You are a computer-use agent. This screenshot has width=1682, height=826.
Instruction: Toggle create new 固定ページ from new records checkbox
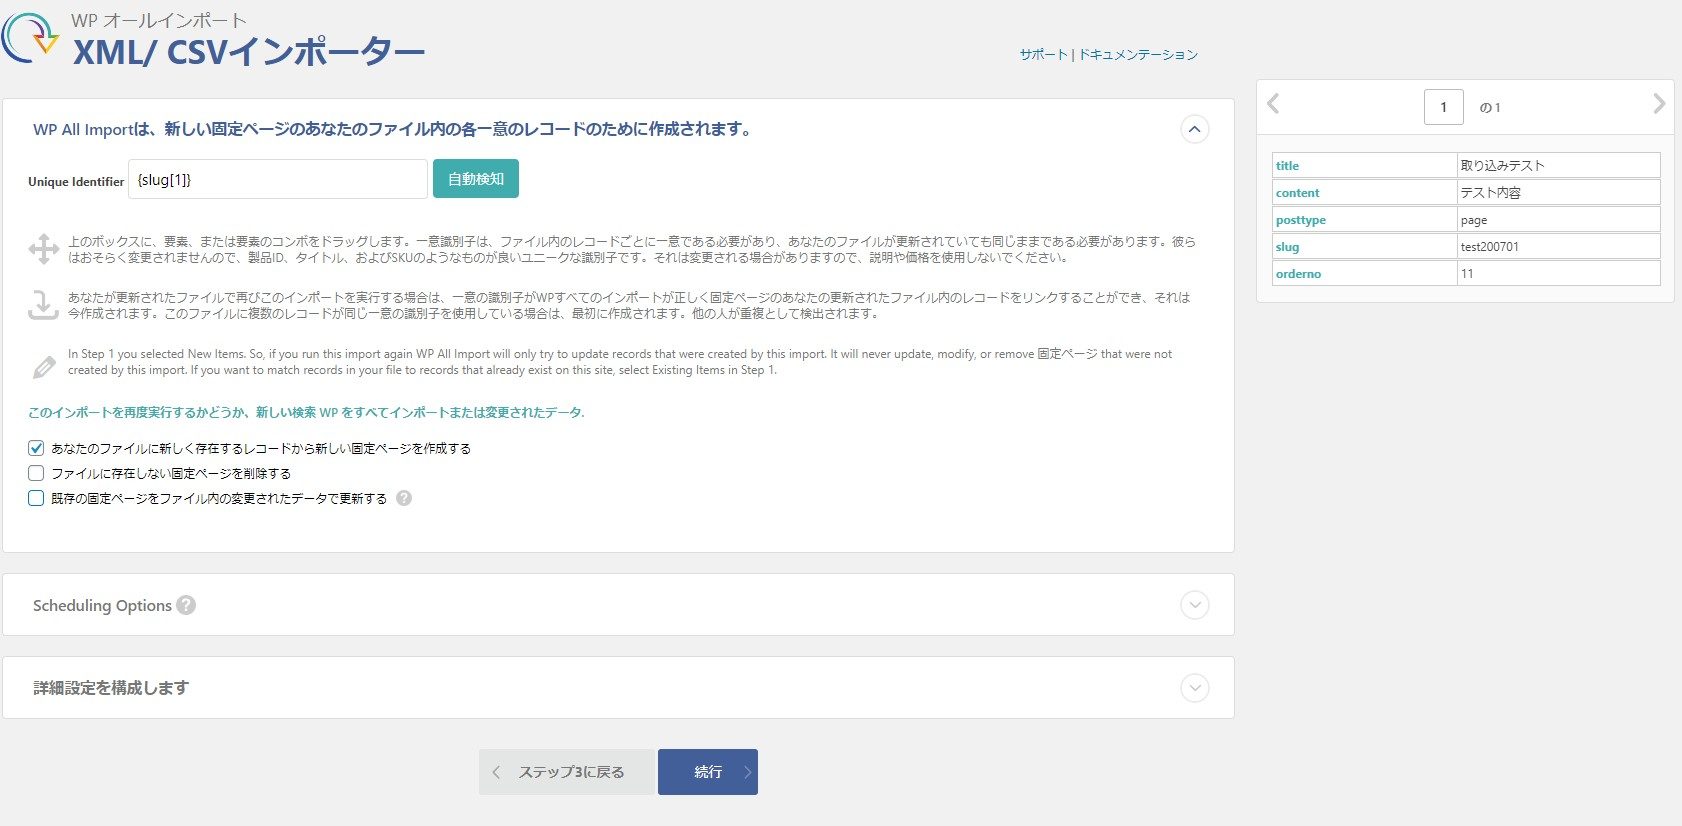[36, 448]
